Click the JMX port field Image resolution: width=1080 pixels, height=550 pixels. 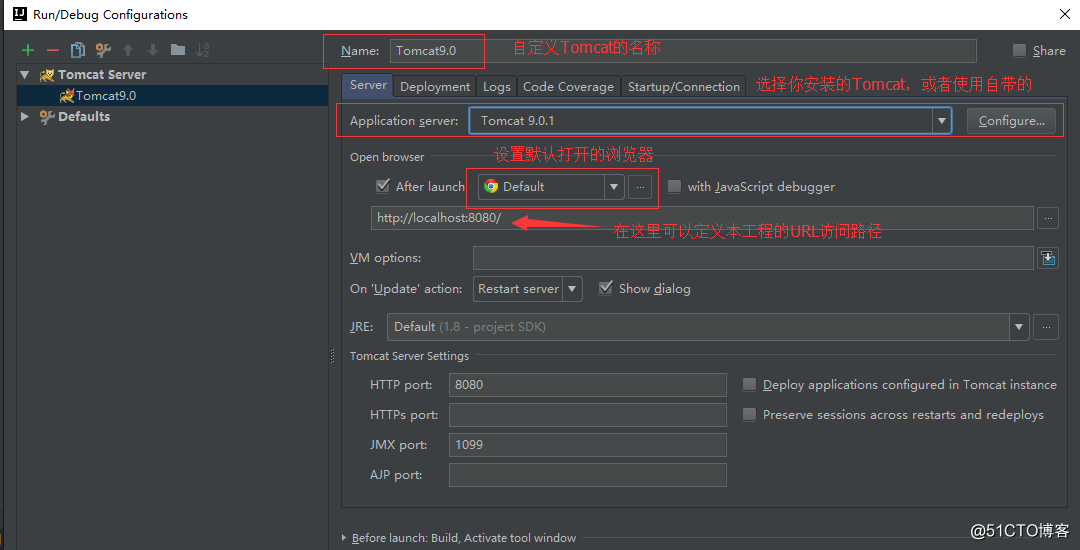pyautogui.click(x=588, y=445)
